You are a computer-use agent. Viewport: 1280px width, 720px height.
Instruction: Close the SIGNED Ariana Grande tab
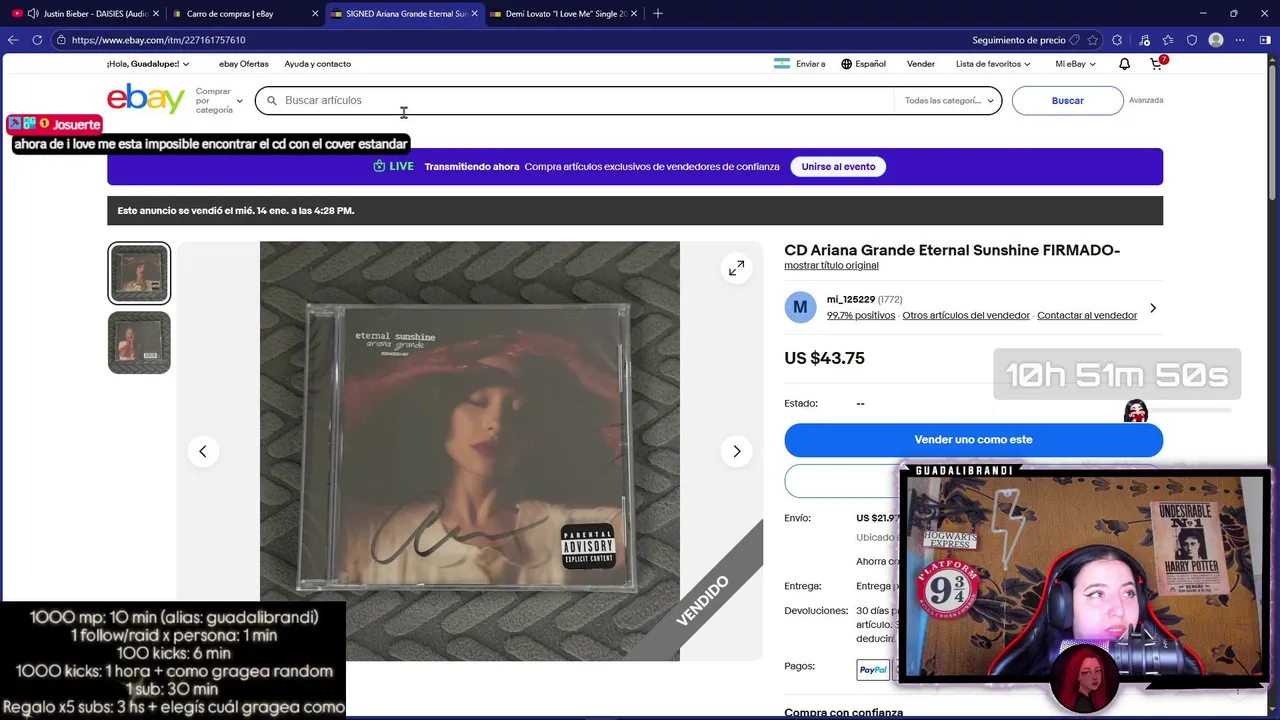point(475,14)
